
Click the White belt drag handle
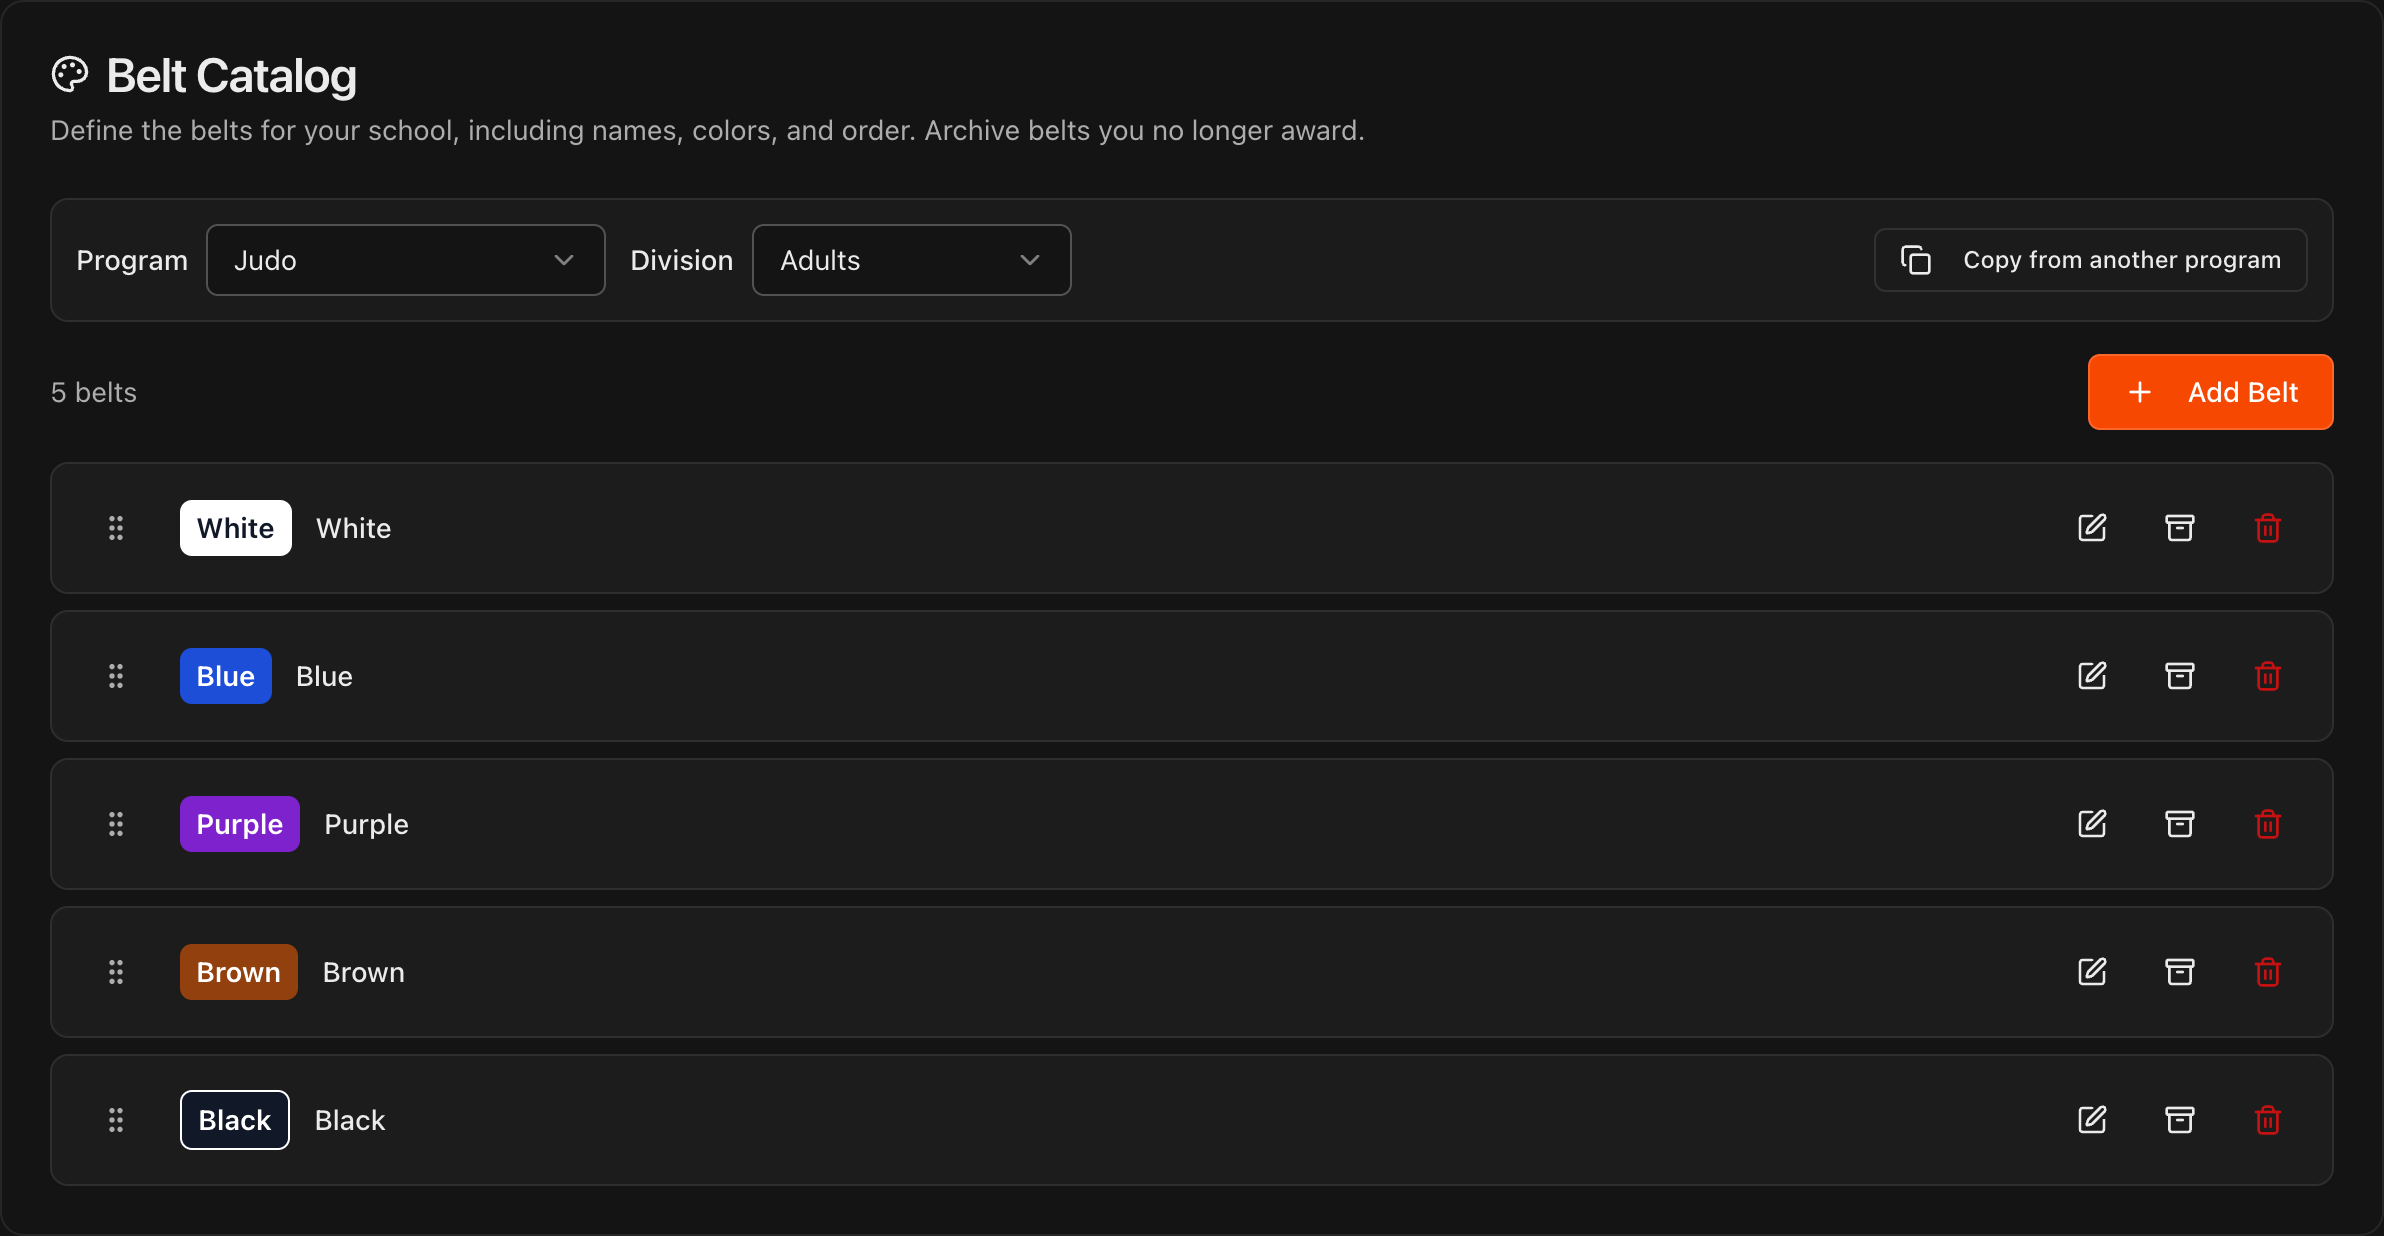[116, 528]
